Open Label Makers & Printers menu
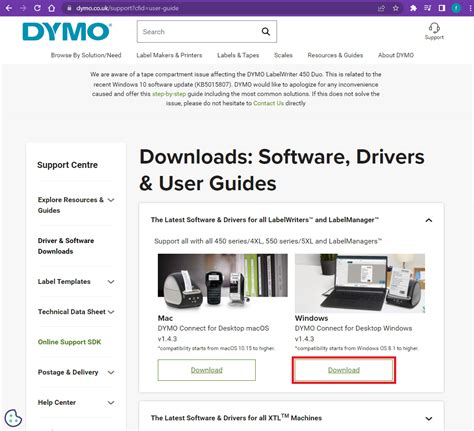This screenshot has height=431, width=474. point(169,55)
